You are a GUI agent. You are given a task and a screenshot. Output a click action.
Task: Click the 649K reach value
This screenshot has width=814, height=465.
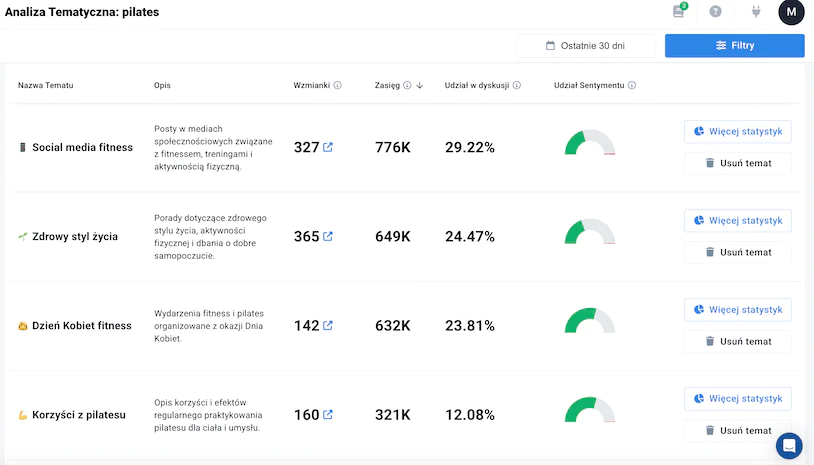392,237
